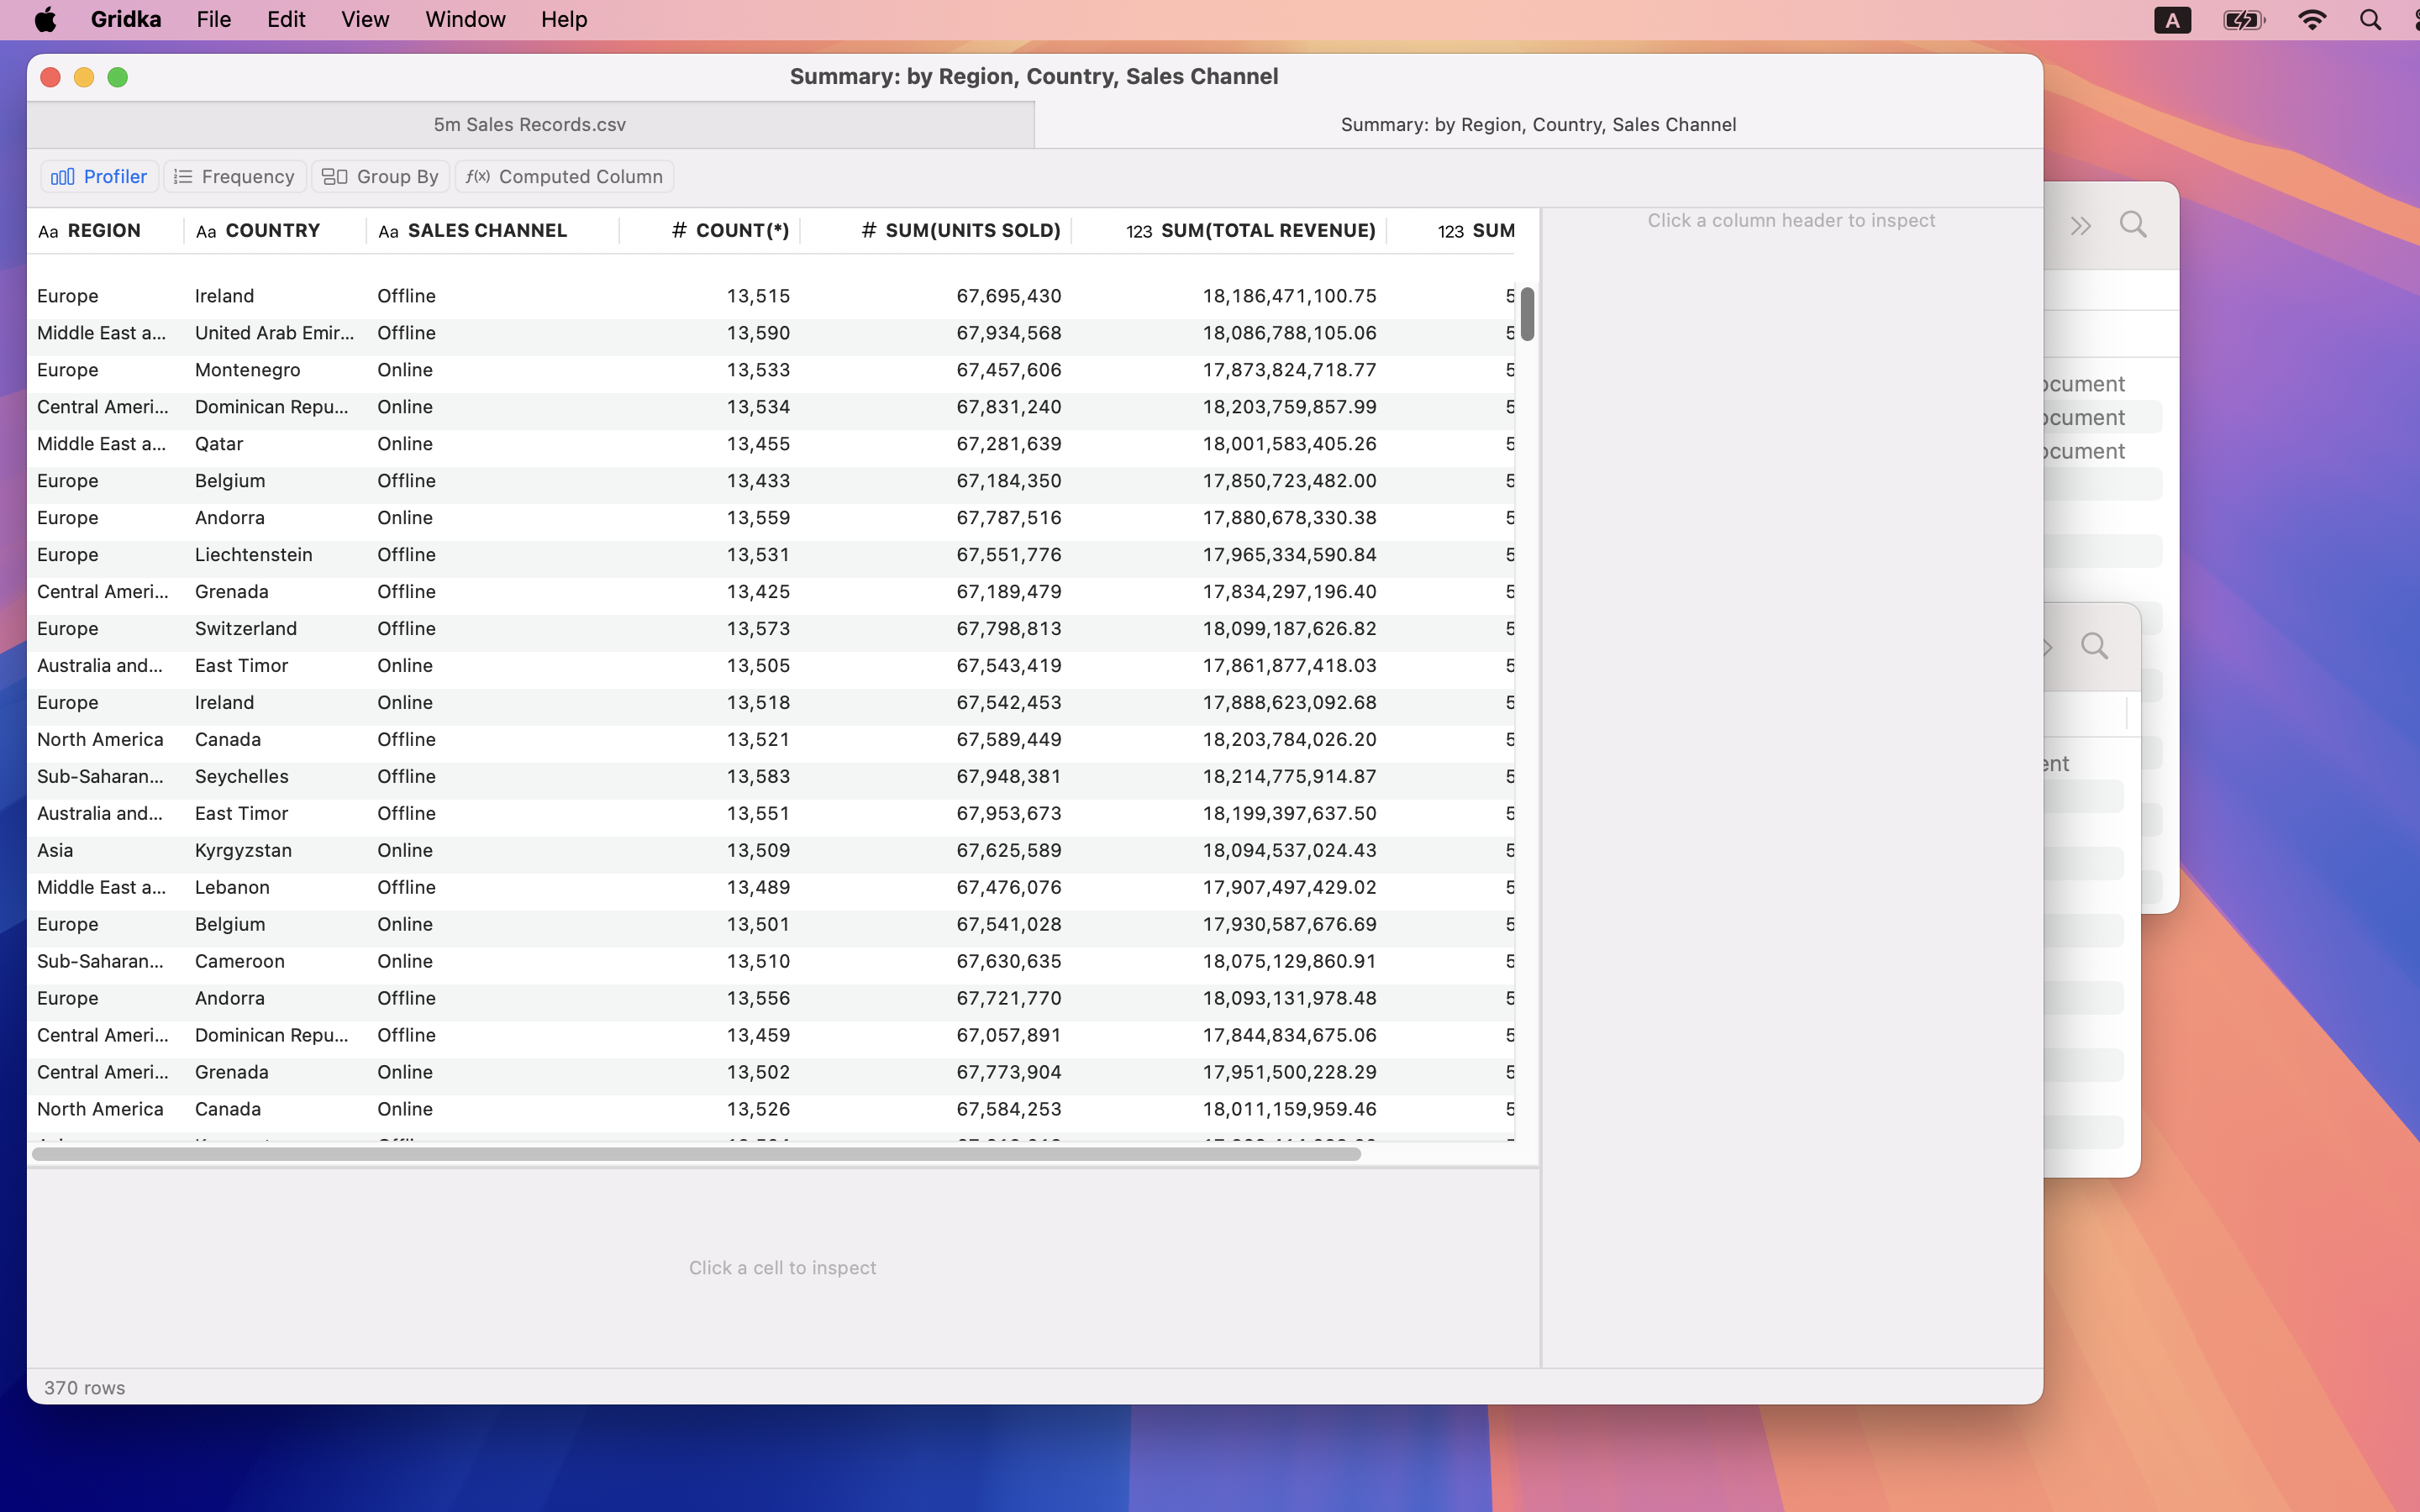Select the COUNTRY column header to inspect

pos(272,230)
